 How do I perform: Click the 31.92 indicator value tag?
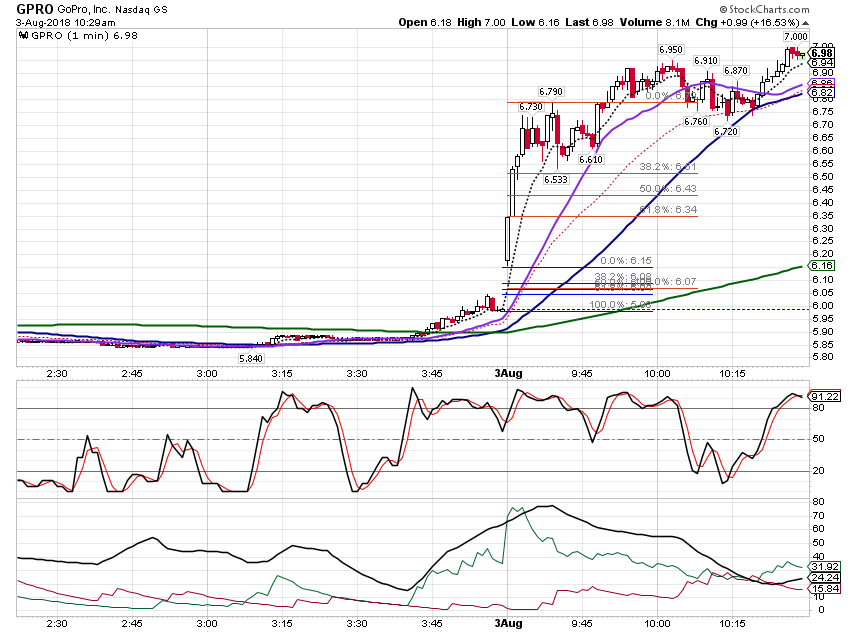[x=825, y=567]
